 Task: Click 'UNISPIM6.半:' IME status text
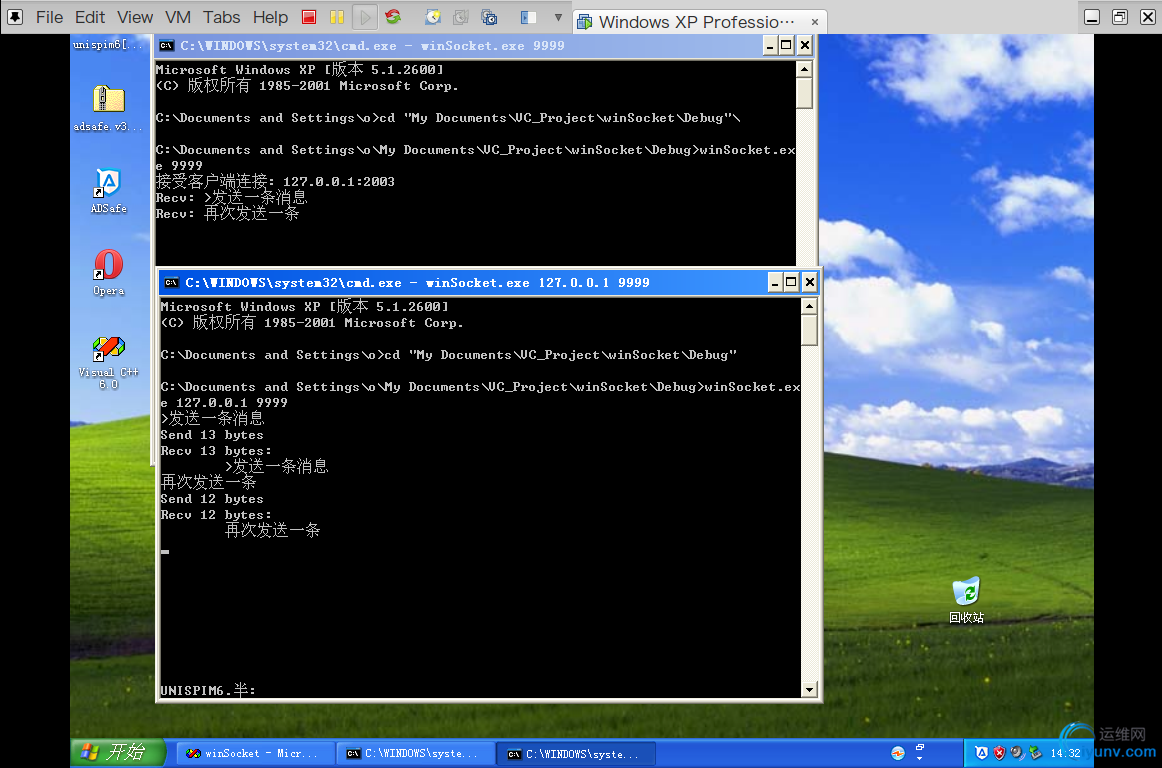tap(208, 690)
